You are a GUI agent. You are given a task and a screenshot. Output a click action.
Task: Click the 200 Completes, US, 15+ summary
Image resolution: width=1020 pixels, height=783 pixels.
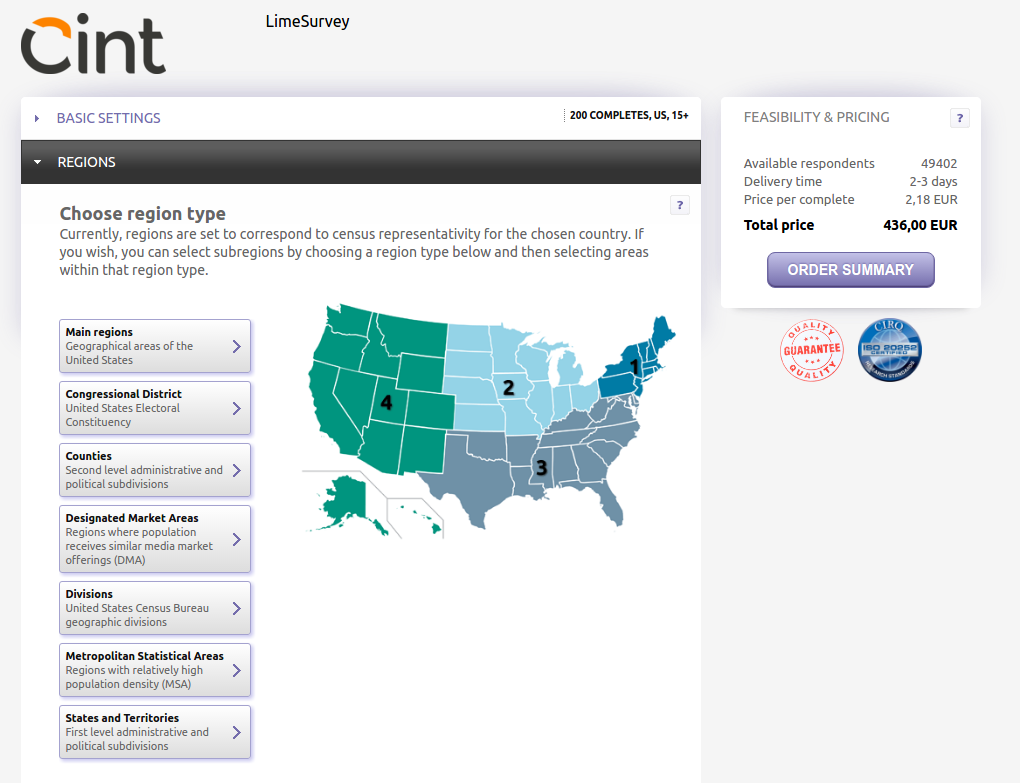(629, 116)
